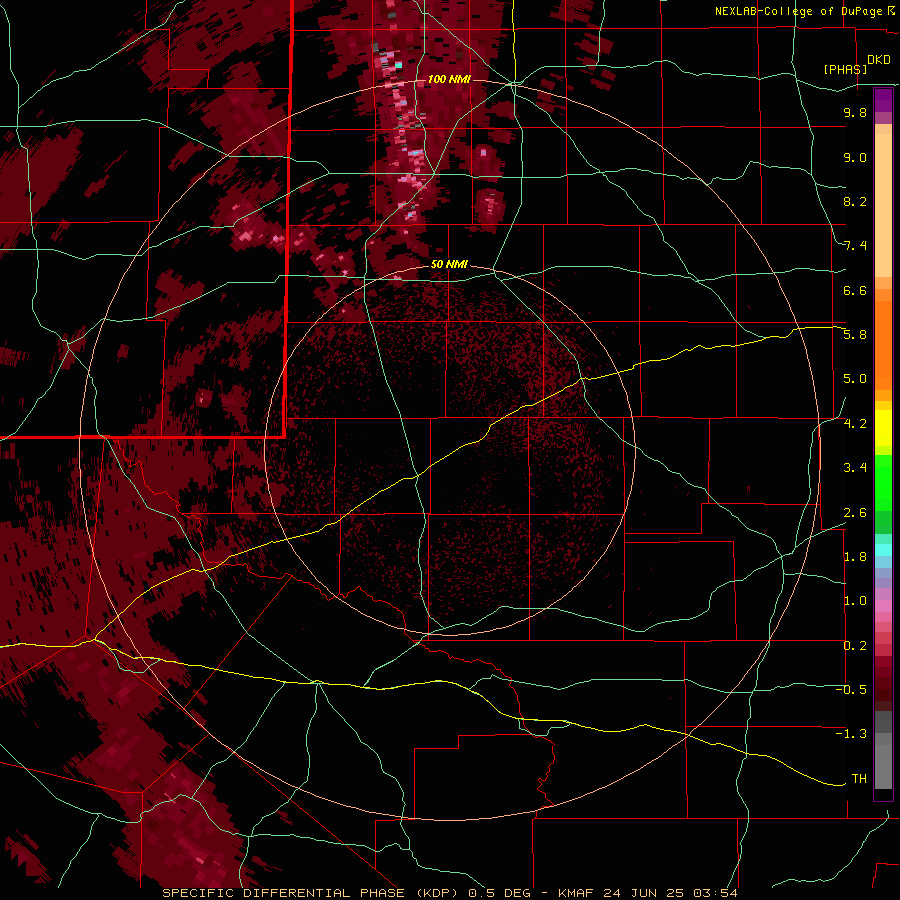Screen dimensions: 900x900
Task: Pick the gray bottom band of the color bar
Action: (x=883, y=751)
